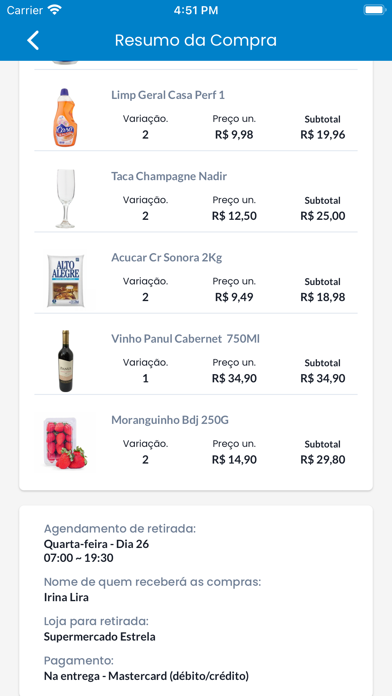Image resolution: width=392 pixels, height=696 pixels.
Task: Select the Moranguinho Bdj 250G title
Action: (170, 420)
